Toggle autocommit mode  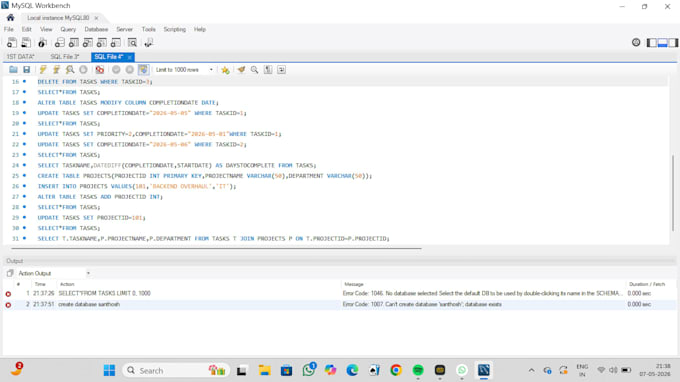point(143,69)
